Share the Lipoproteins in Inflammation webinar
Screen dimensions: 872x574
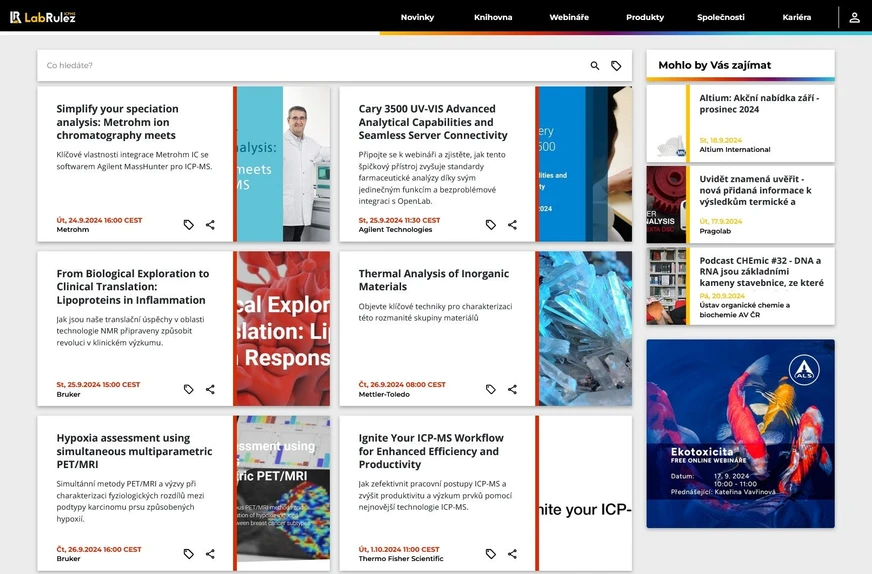tap(210, 389)
